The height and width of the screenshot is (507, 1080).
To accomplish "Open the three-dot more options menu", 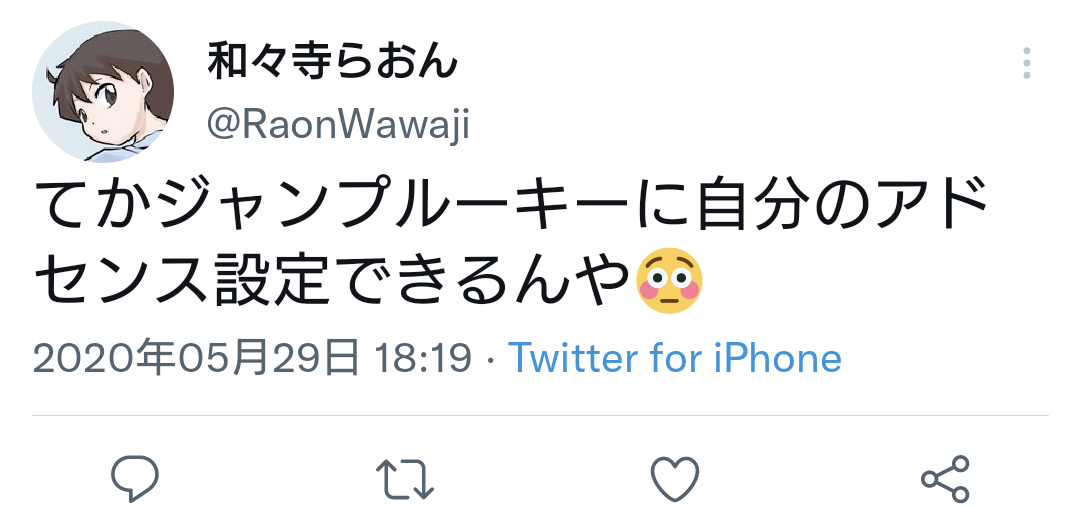I will [1026, 63].
